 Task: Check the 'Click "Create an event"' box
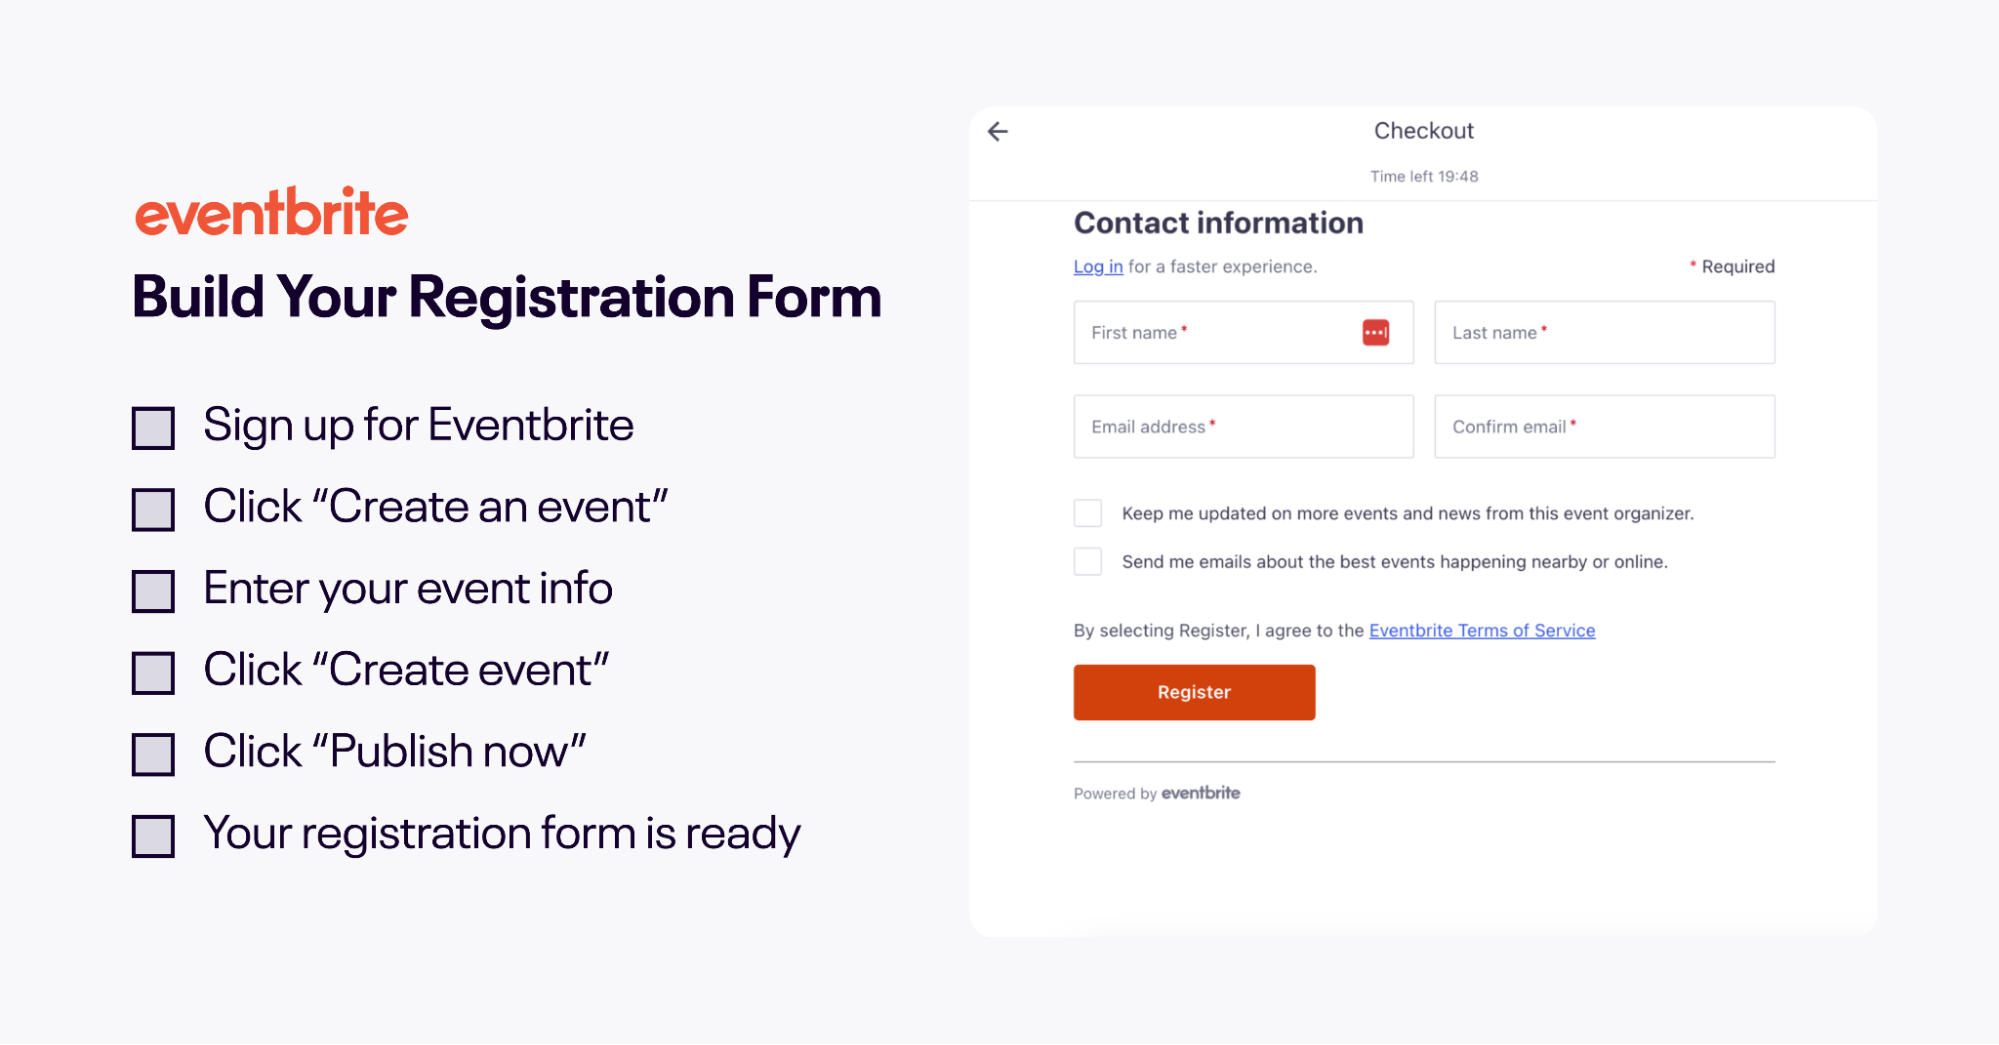point(153,510)
